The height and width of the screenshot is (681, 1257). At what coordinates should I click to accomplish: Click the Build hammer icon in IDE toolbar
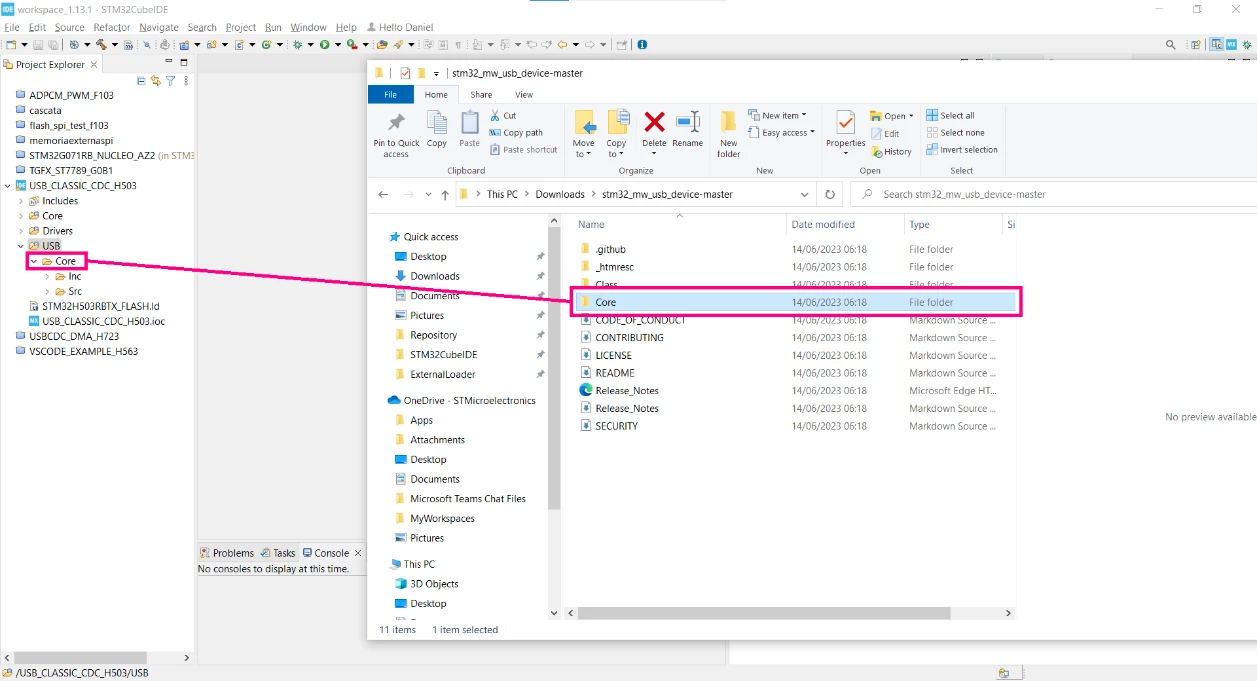[x=101, y=44]
